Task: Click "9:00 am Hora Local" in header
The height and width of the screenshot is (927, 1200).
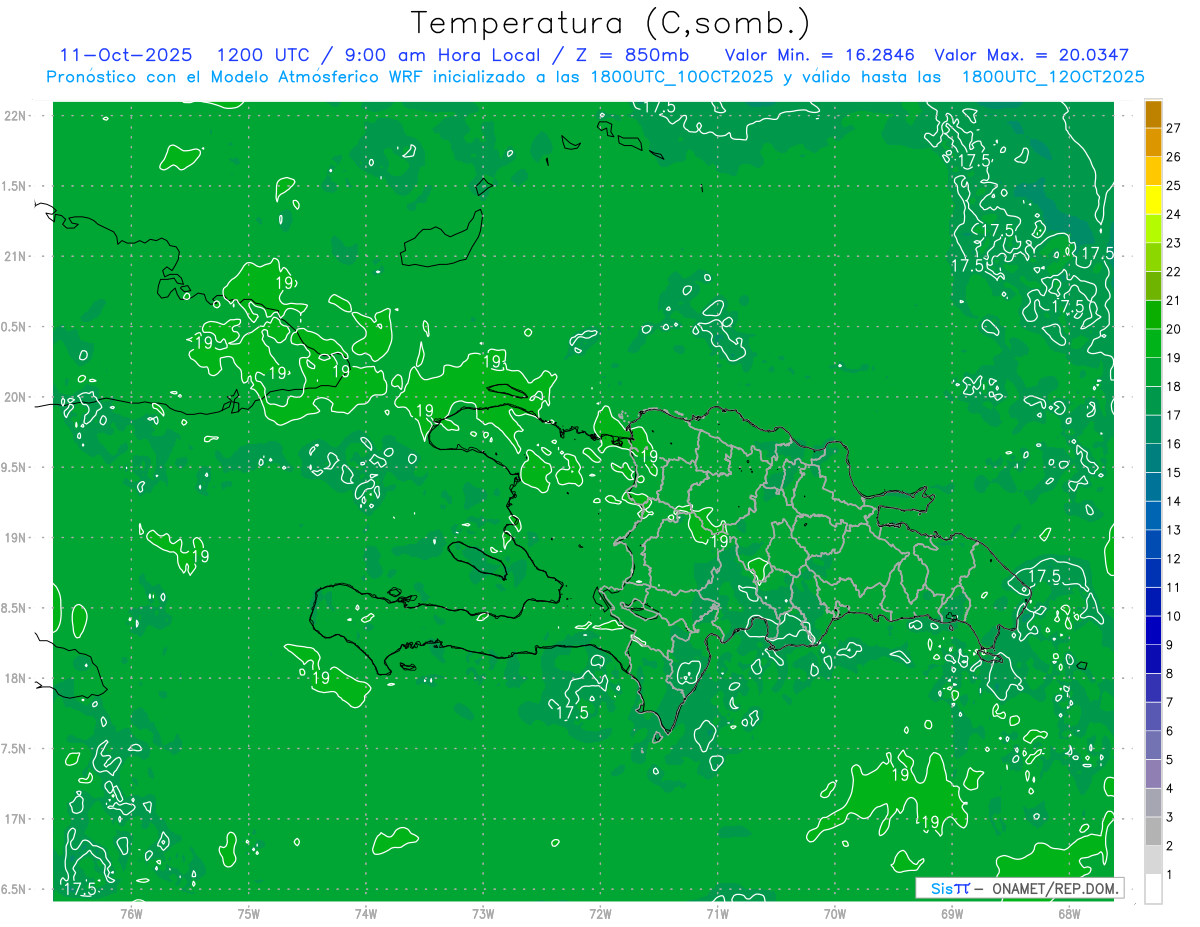Action: click(441, 55)
